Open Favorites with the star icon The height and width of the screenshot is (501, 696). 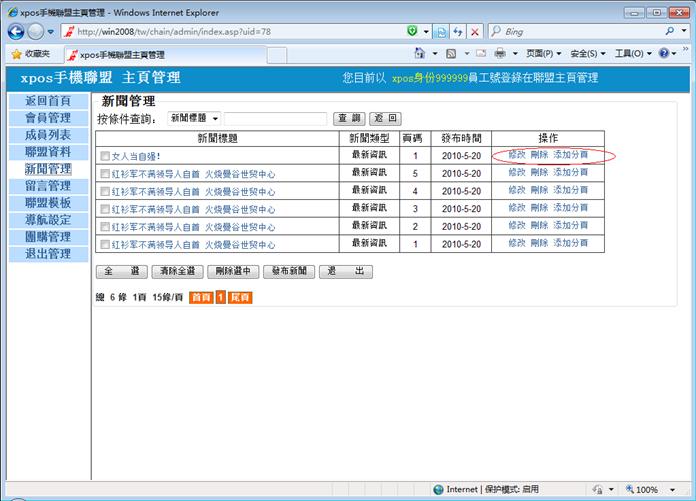tap(29, 54)
